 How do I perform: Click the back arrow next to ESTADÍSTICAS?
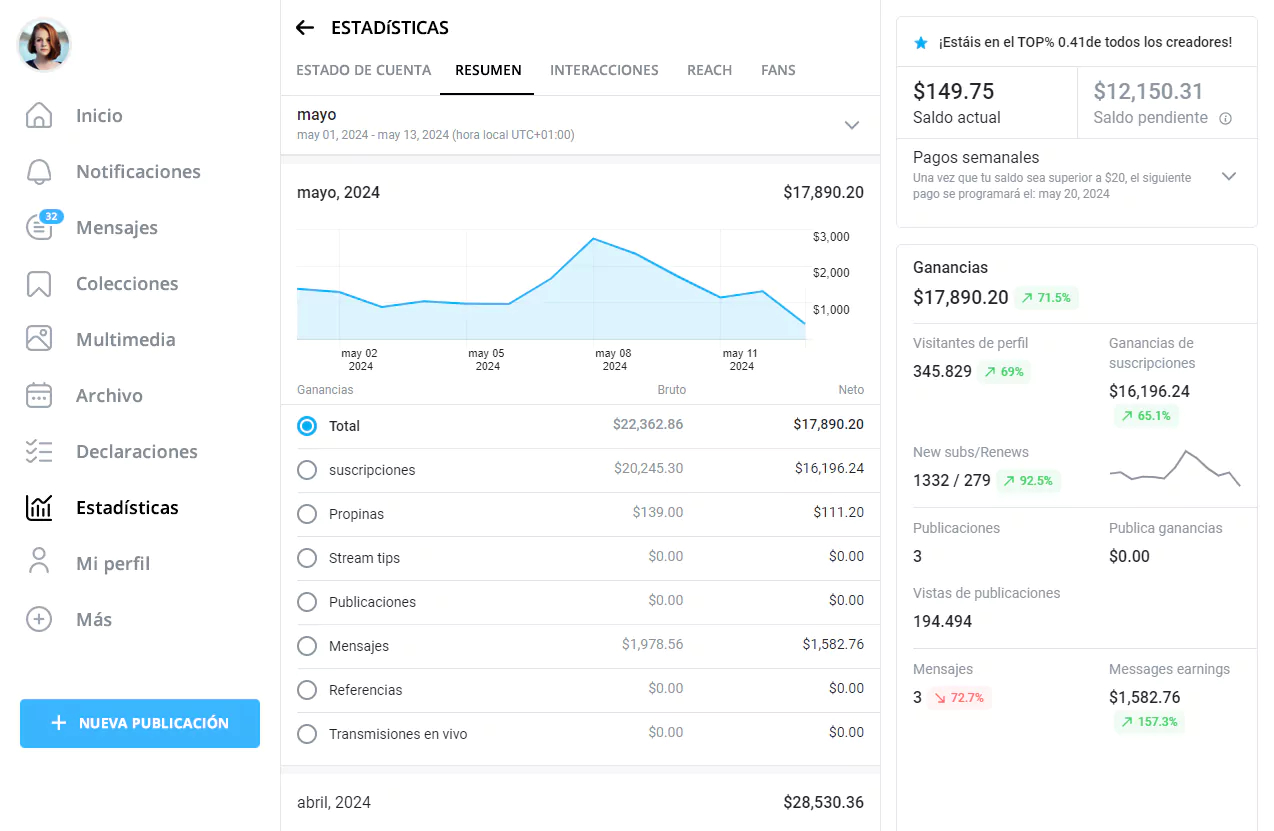coord(305,28)
